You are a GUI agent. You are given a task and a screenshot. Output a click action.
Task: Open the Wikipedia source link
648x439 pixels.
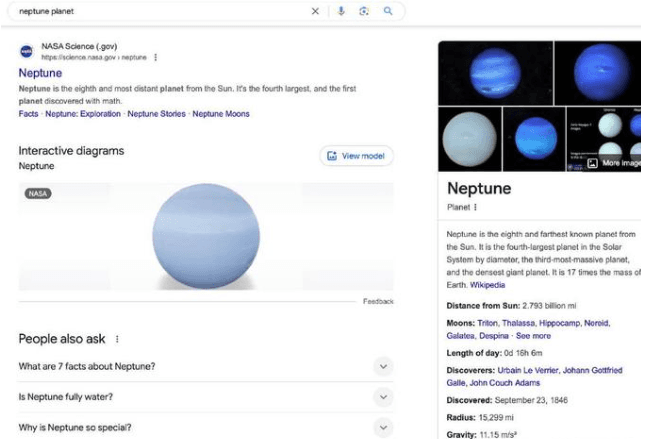click(x=487, y=285)
